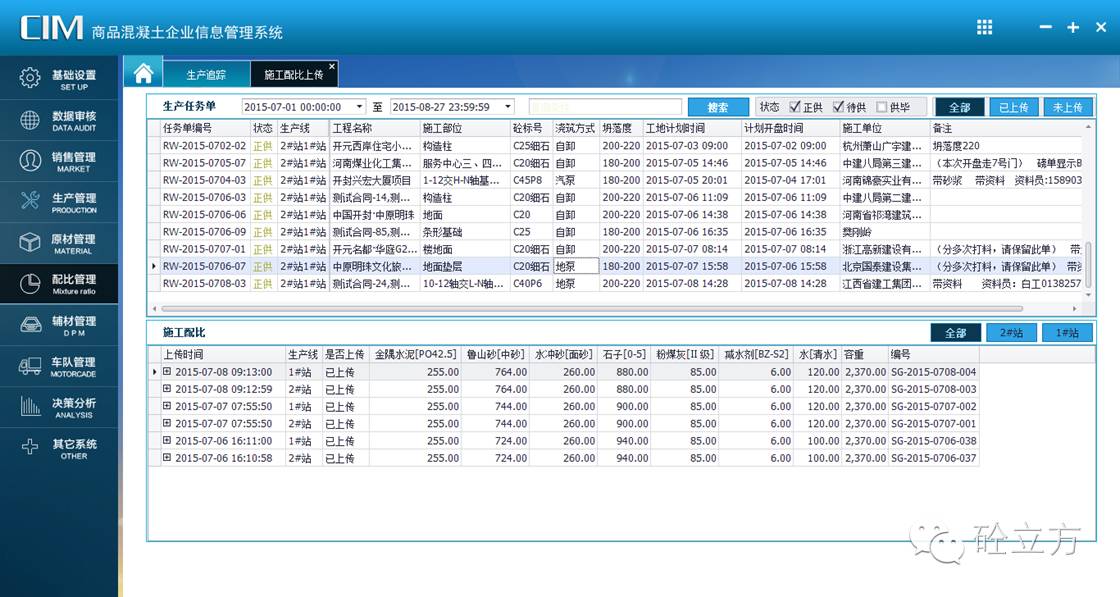Uncheck the 正供 status checkbox

(795, 107)
